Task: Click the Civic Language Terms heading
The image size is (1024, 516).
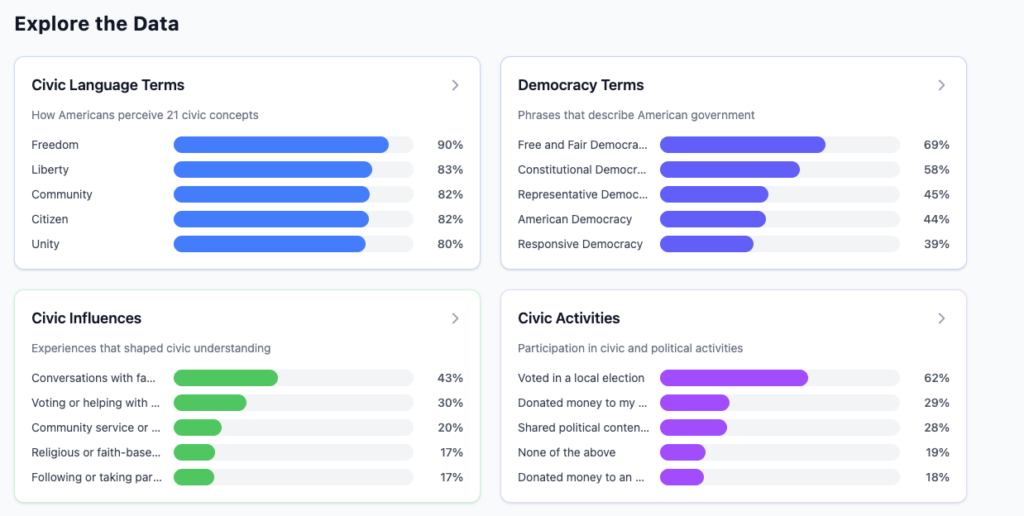Action: pyautogui.click(x=108, y=85)
